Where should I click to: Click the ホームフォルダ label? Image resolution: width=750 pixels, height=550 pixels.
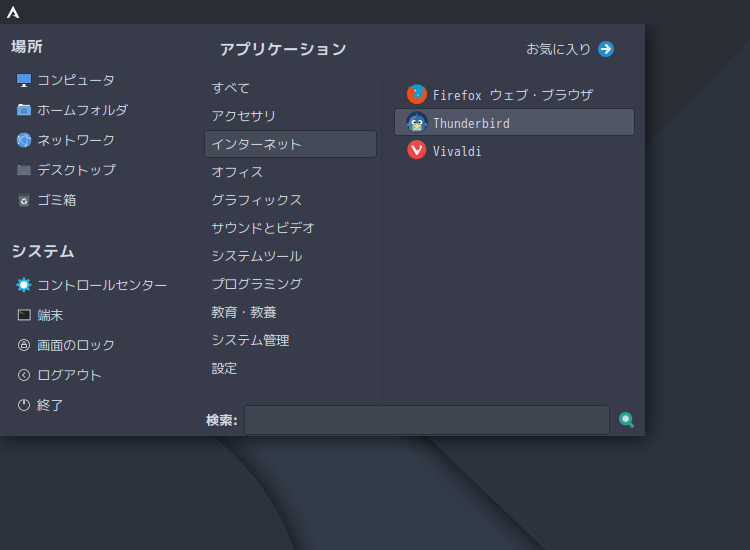[x=83, y=110]
